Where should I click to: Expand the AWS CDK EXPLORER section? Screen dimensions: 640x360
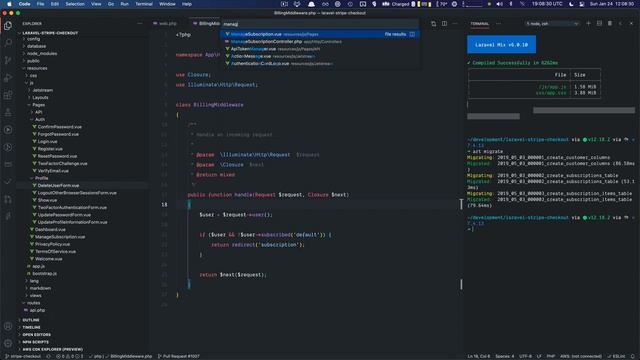[x=52, y=349]
